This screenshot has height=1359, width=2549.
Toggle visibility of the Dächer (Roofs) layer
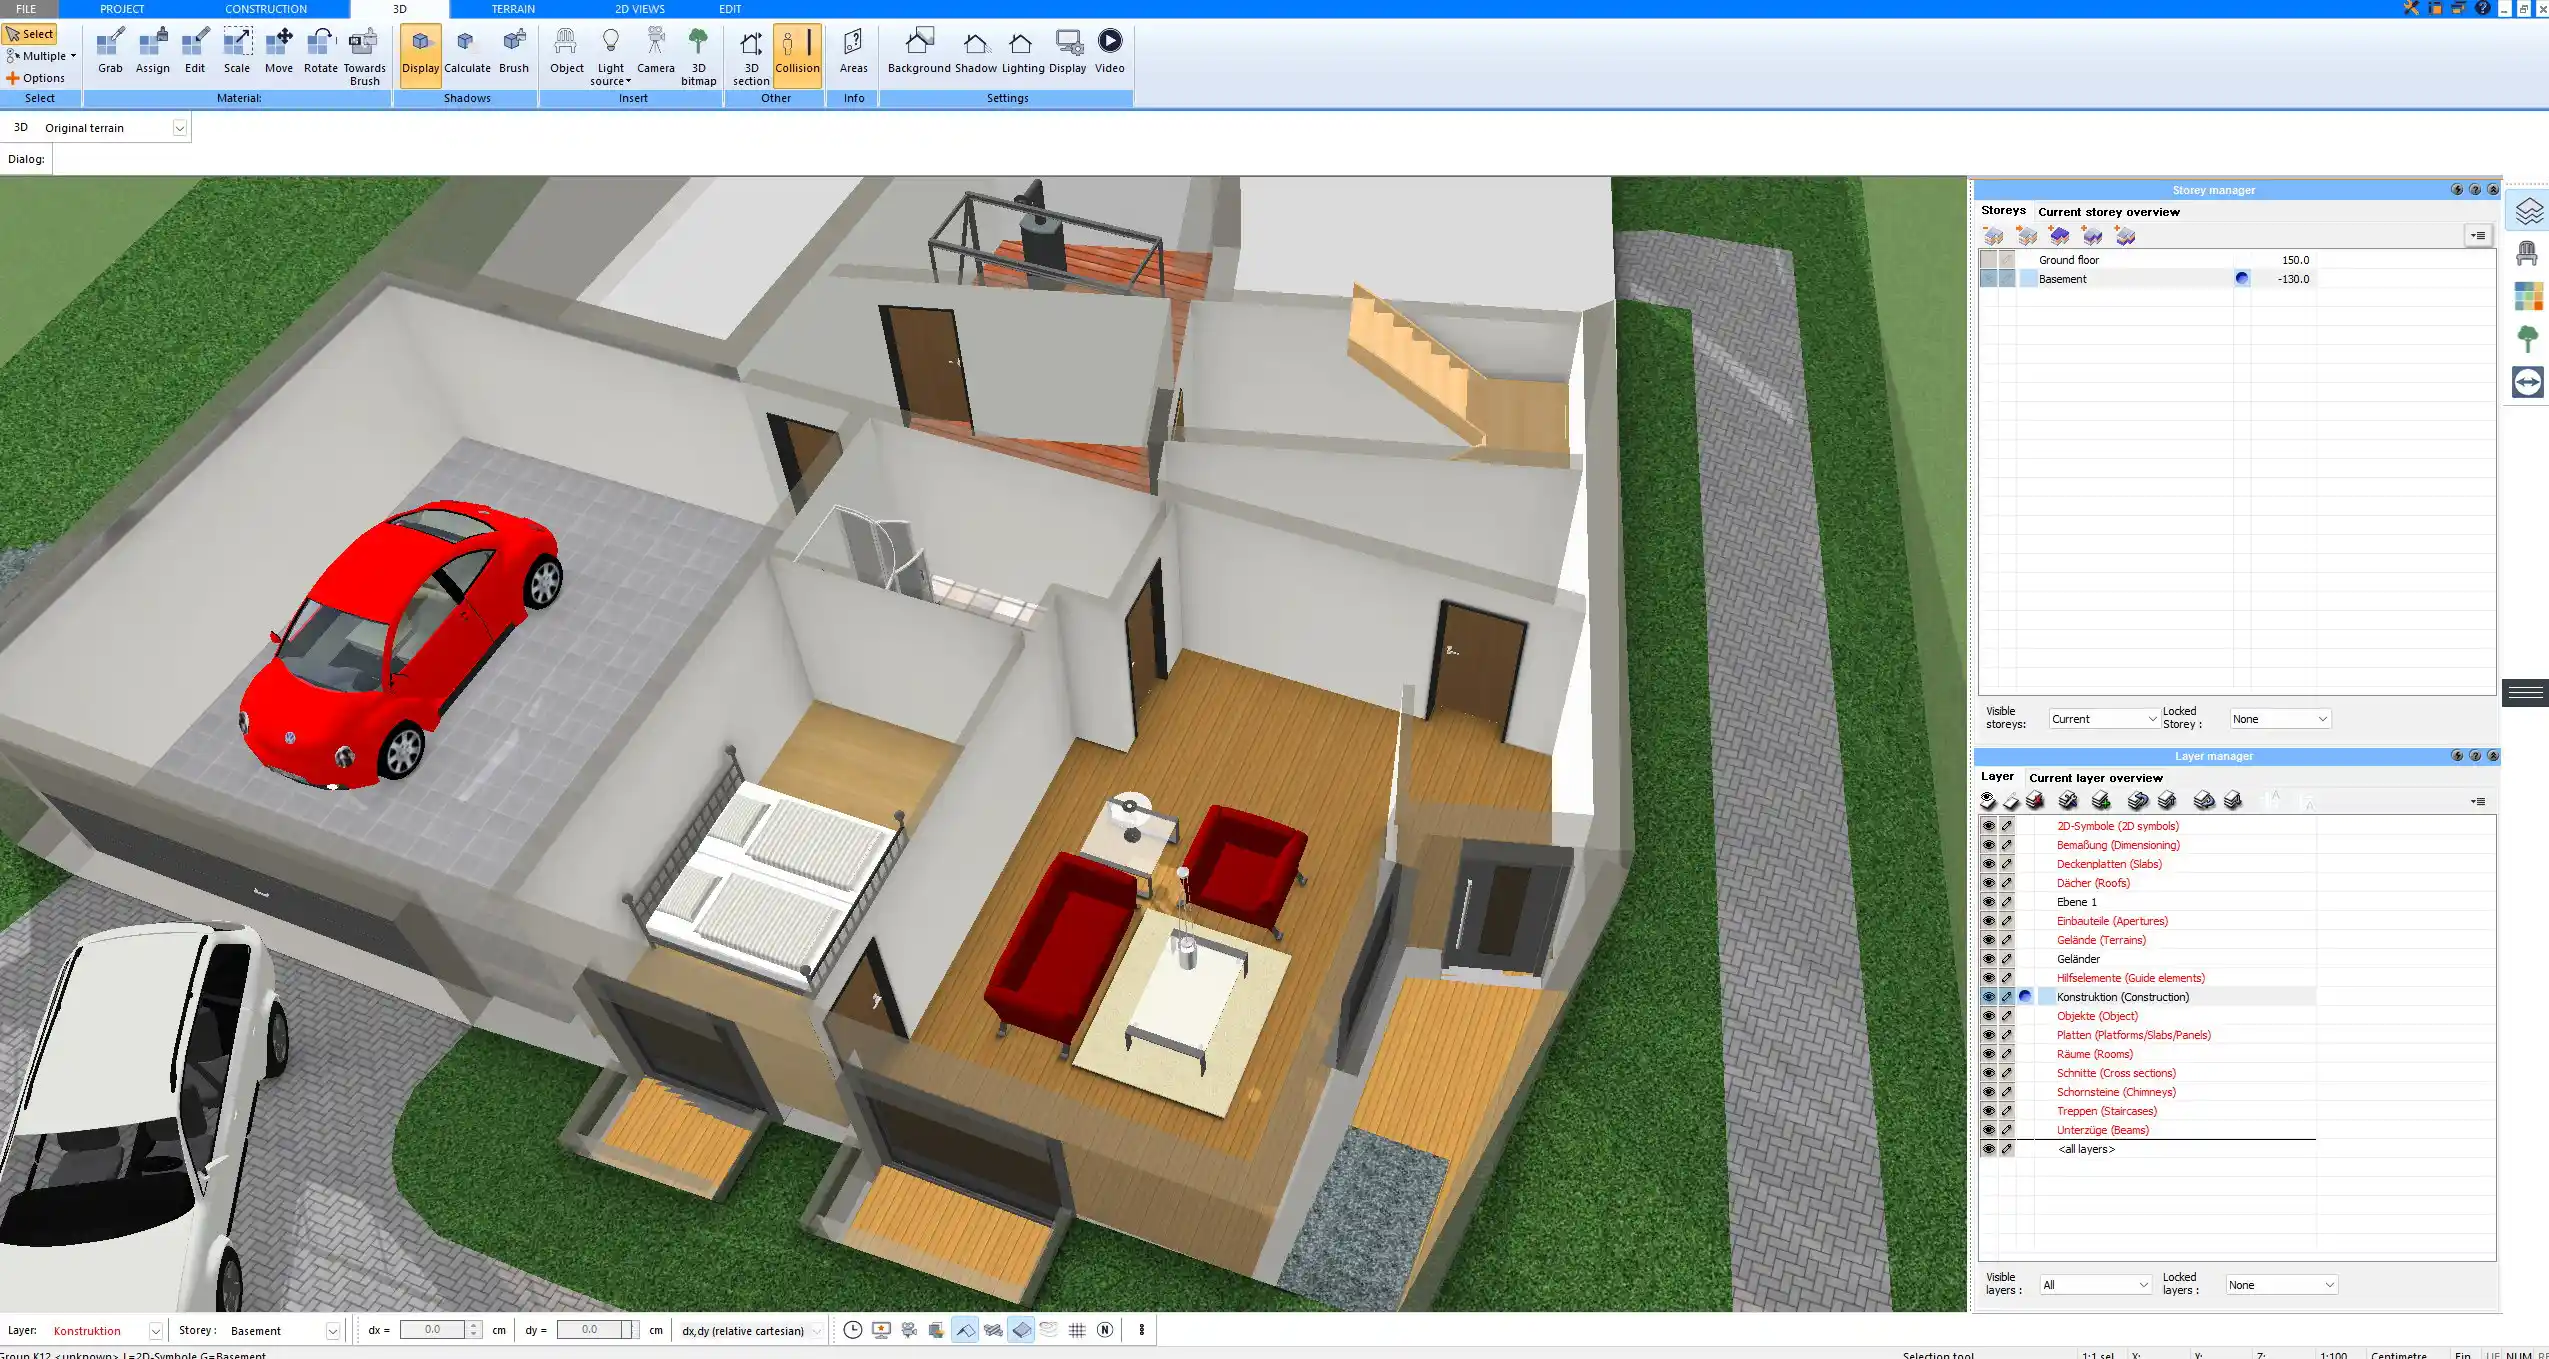click(1989, 882)
